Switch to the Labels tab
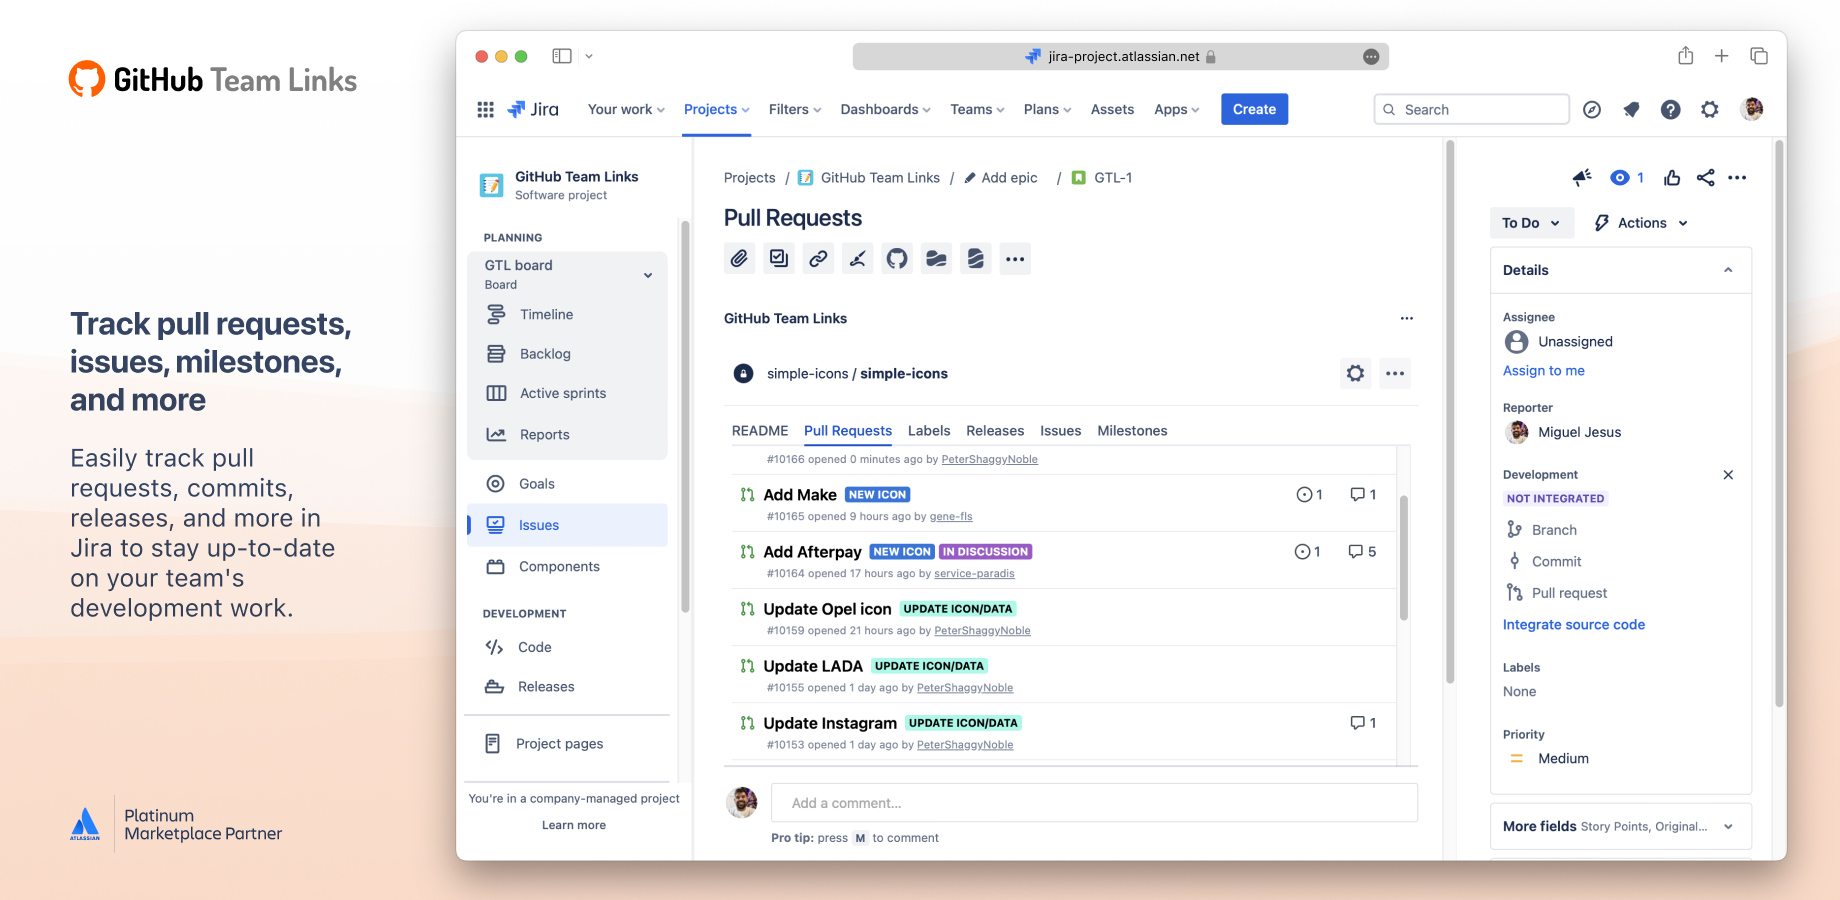Screen dimensions: 1840x900 (x=929, y=431)
